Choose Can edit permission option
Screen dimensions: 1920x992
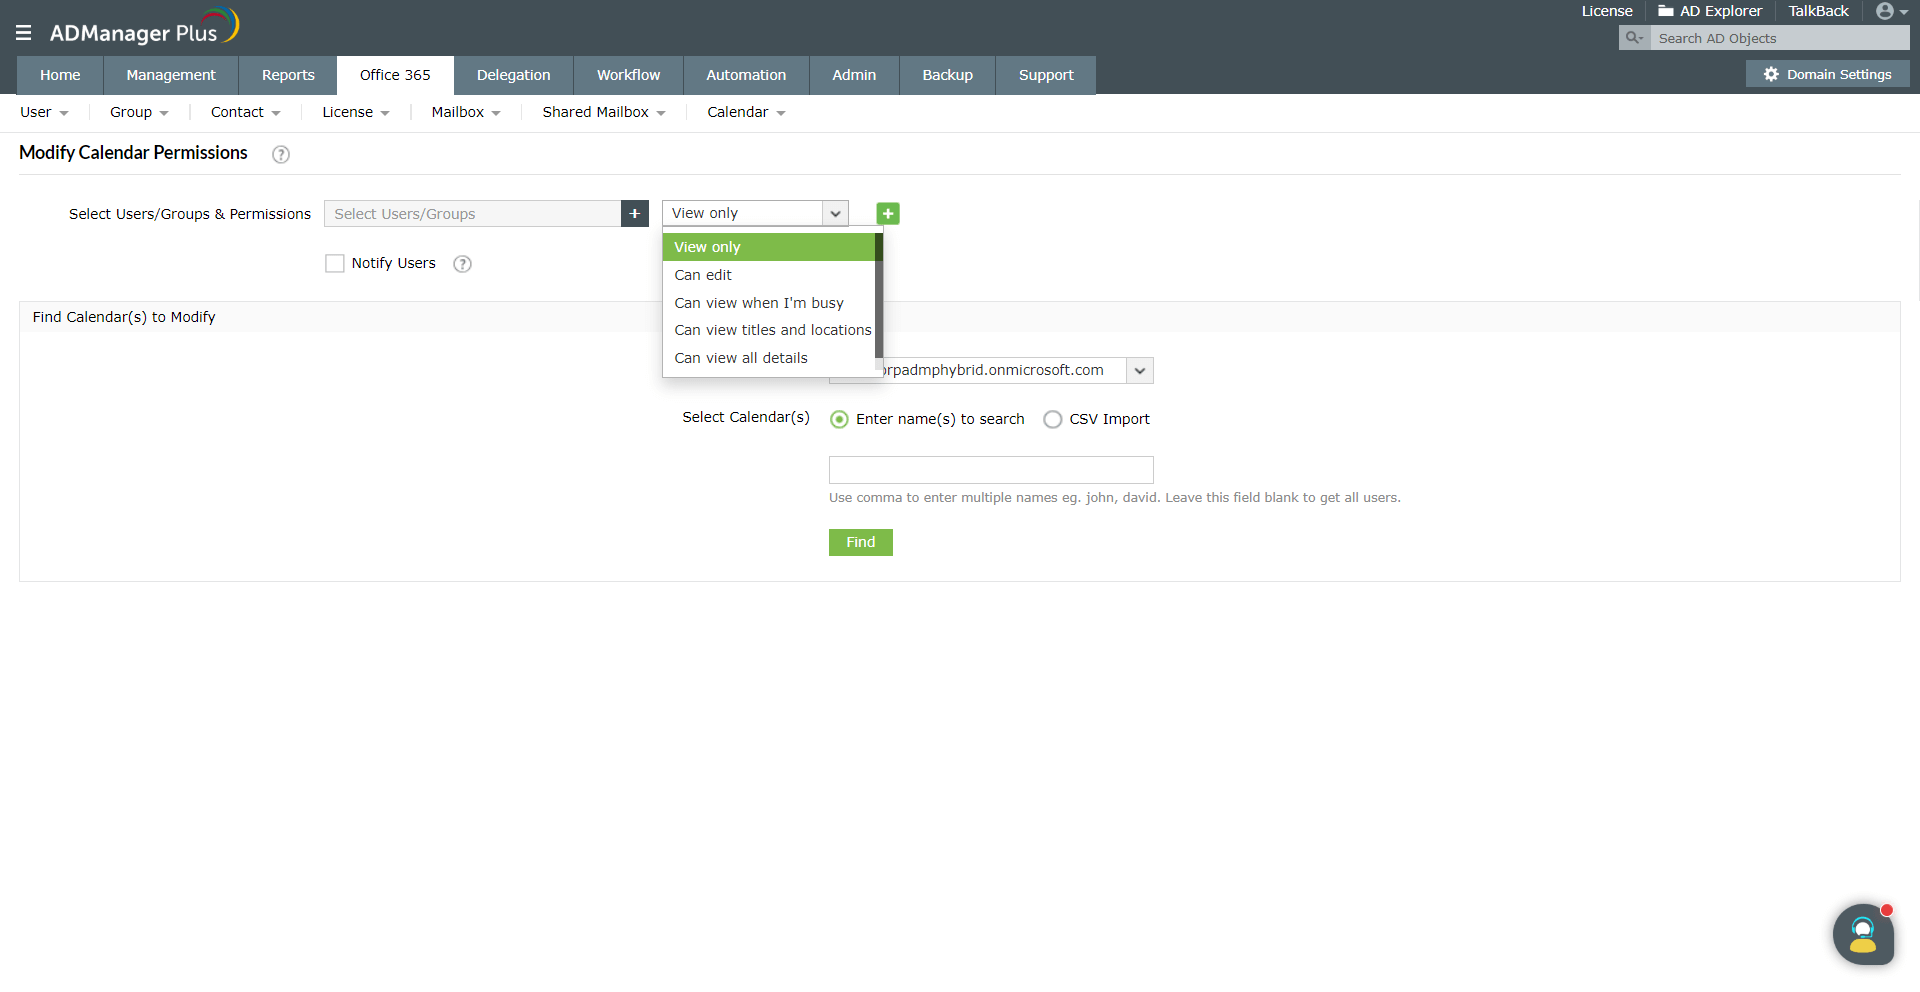click(x=768, y=275)
